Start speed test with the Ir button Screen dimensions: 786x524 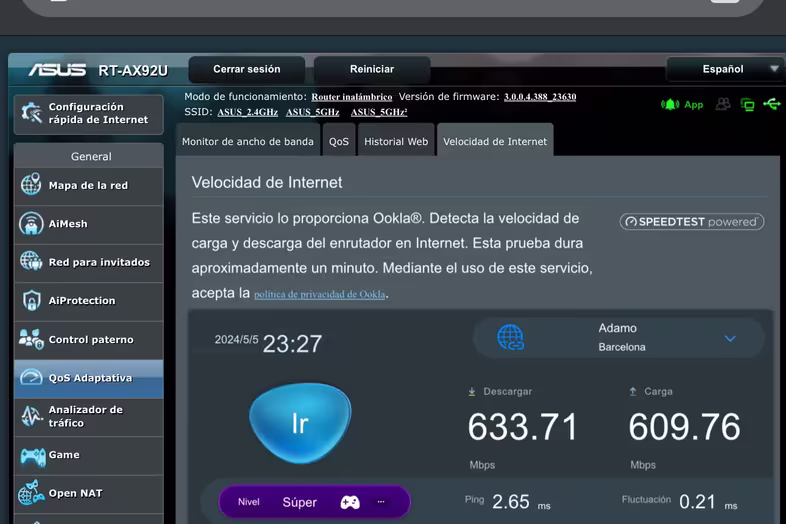point(300,423)
